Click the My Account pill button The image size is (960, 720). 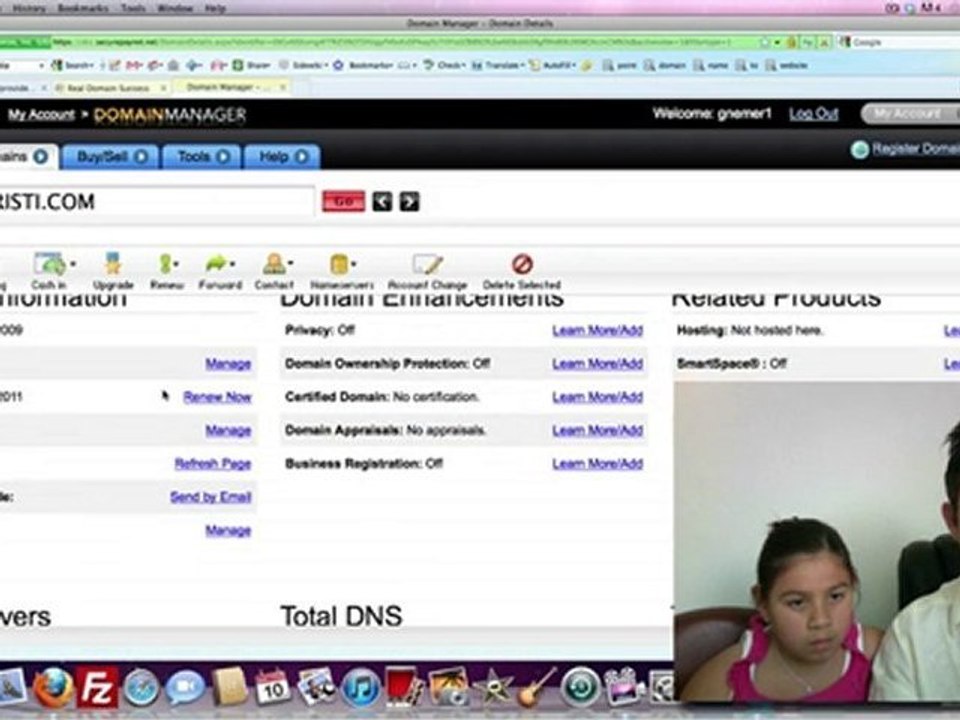coord(910,114)
